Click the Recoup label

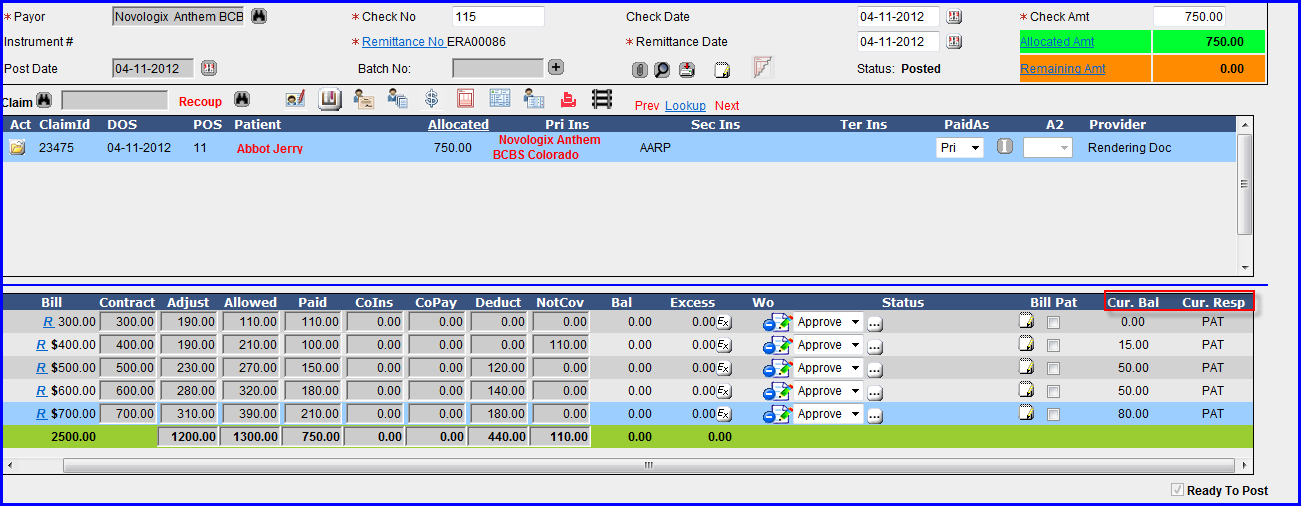point(200,102)
